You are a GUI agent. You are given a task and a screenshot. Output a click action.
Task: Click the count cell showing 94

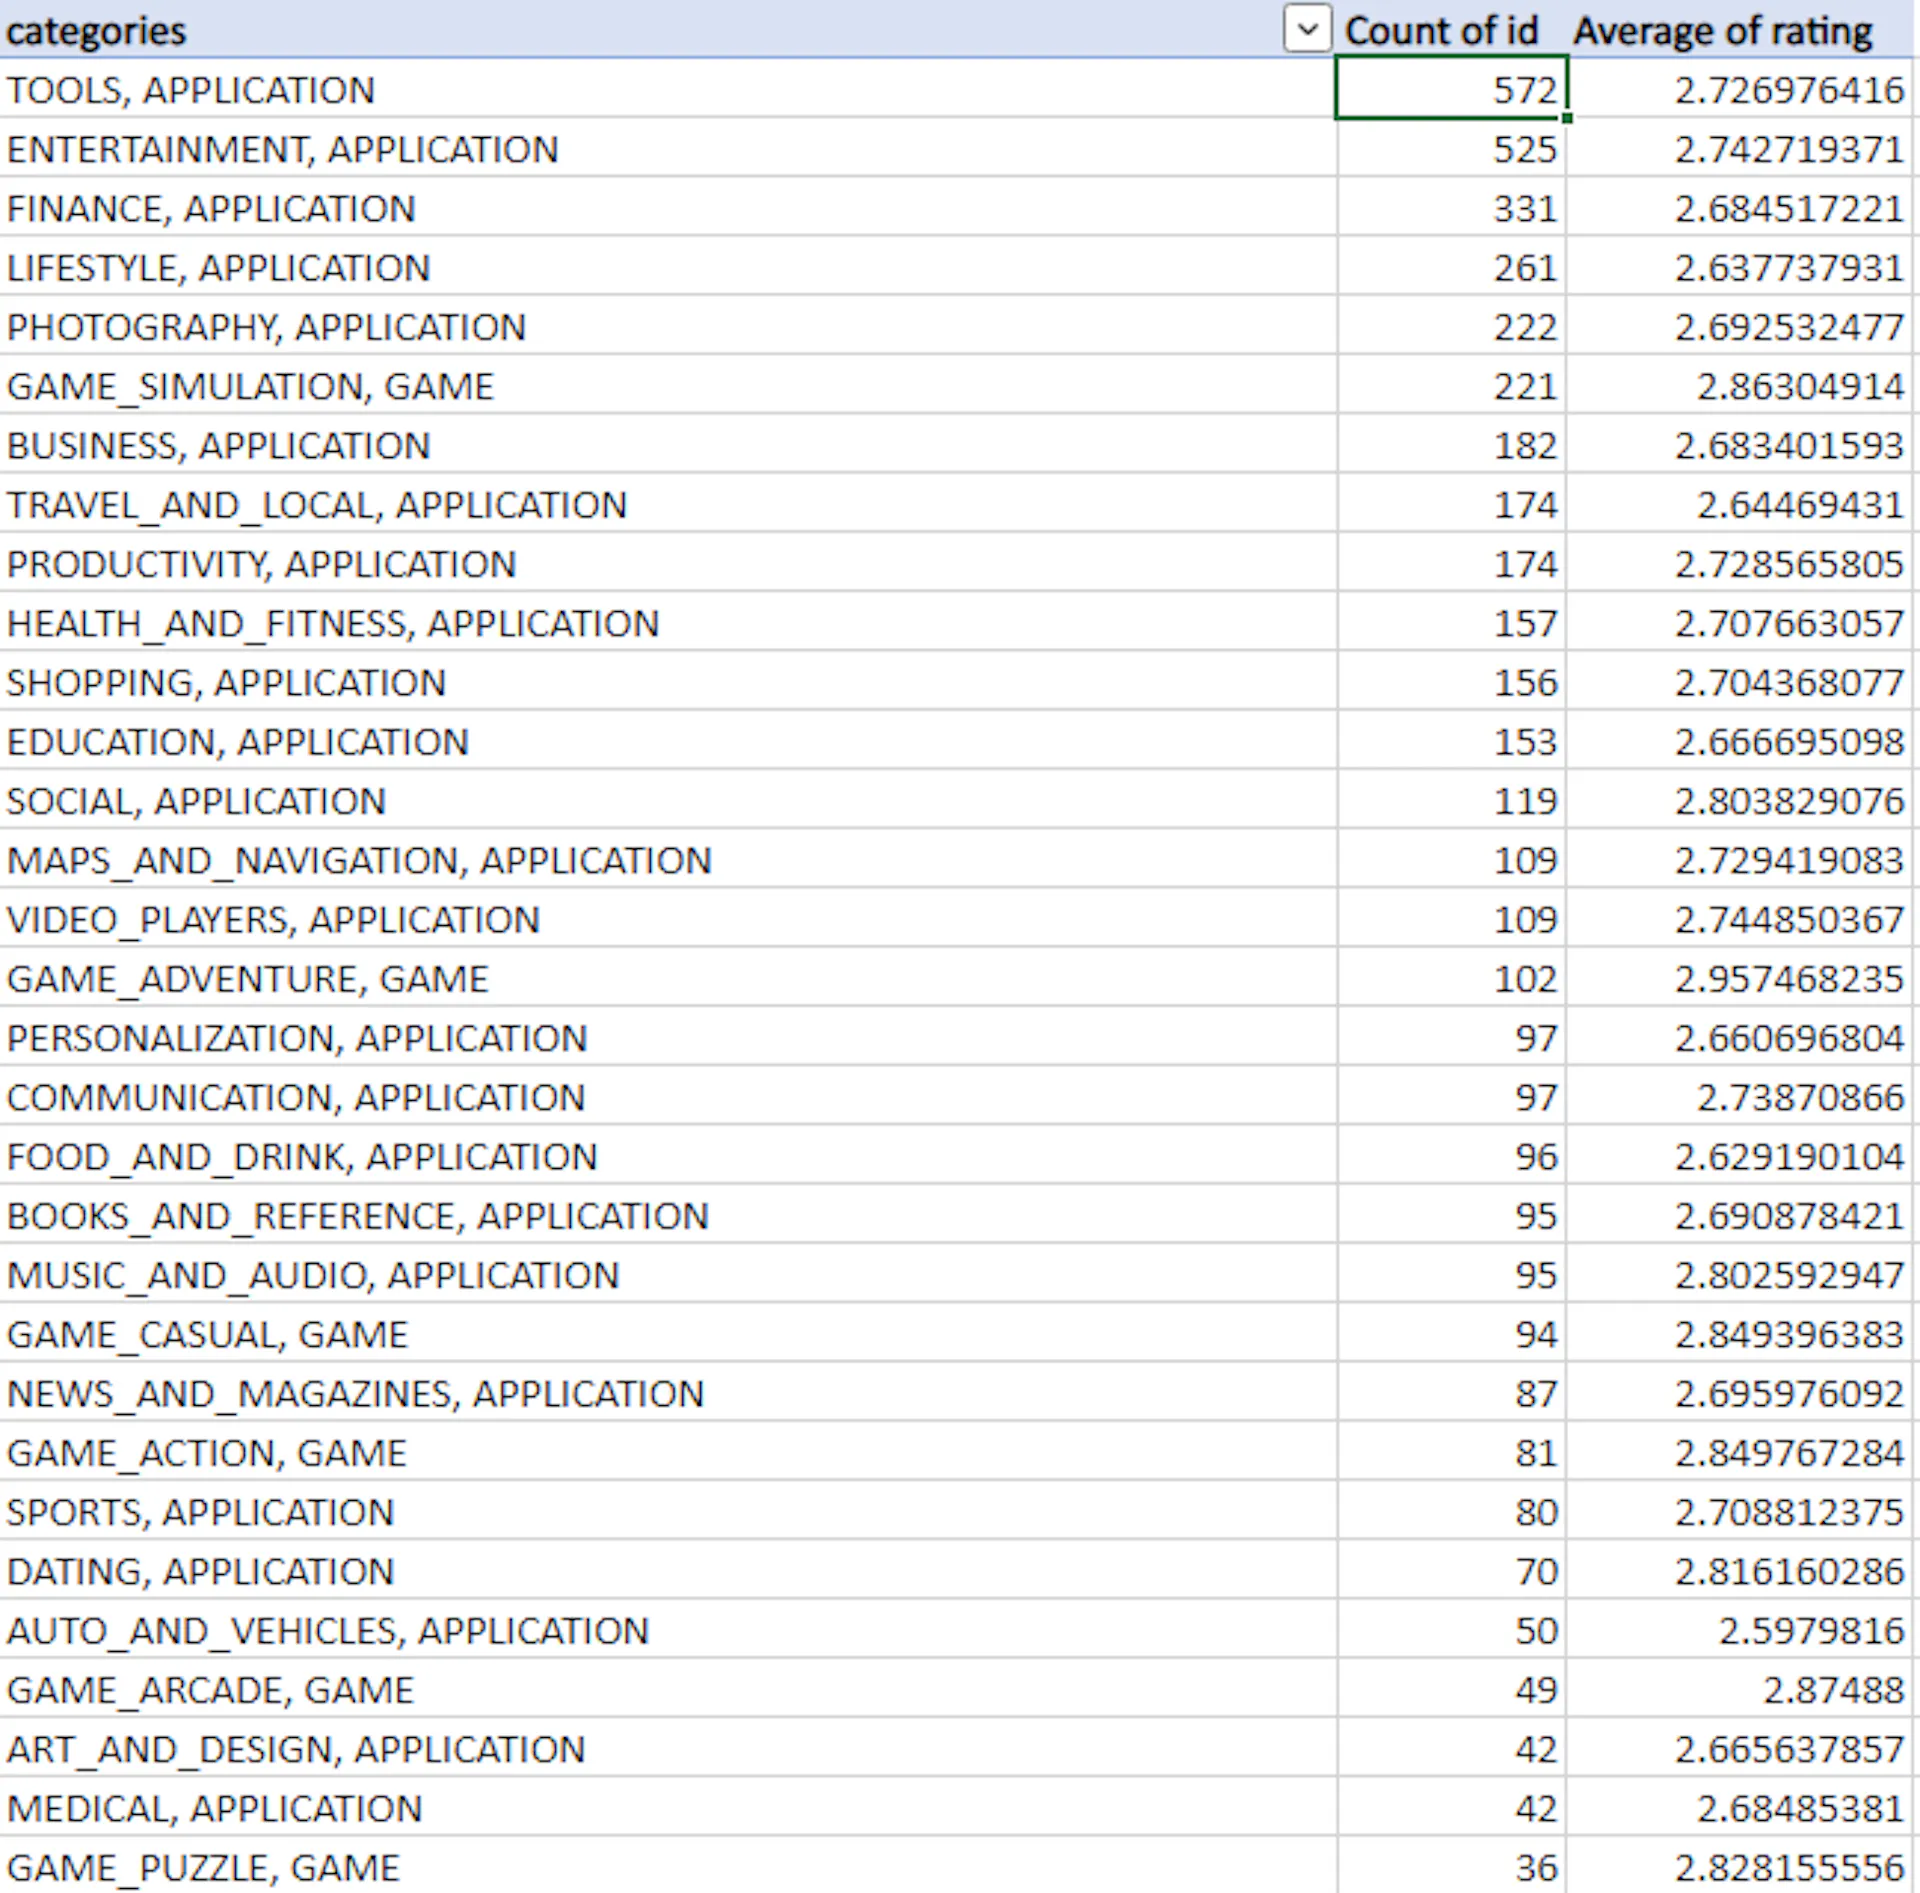tap(1451, 1334)
